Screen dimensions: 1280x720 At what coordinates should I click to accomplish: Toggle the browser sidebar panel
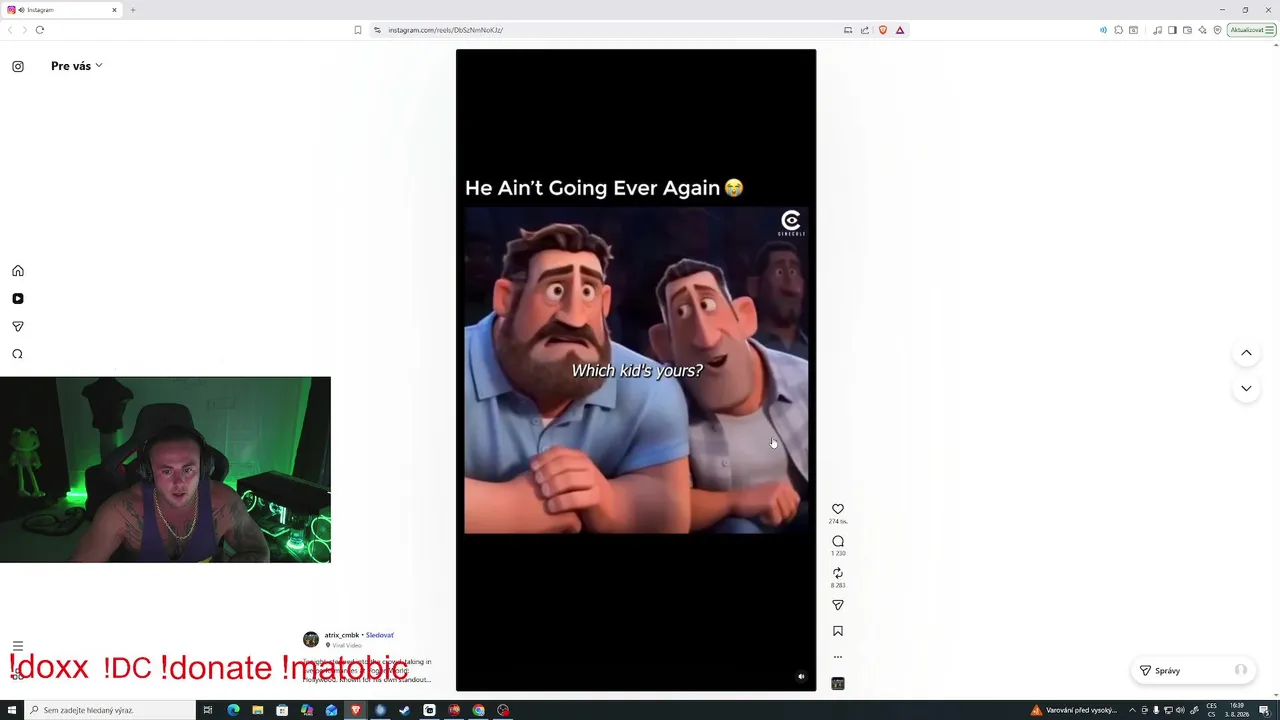[x=1172, y=30]
